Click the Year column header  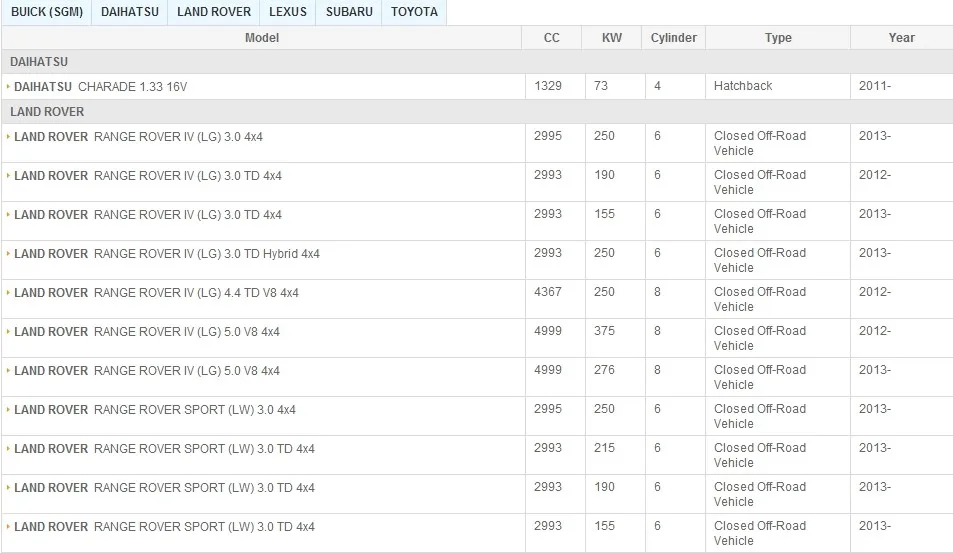point(901,38)
